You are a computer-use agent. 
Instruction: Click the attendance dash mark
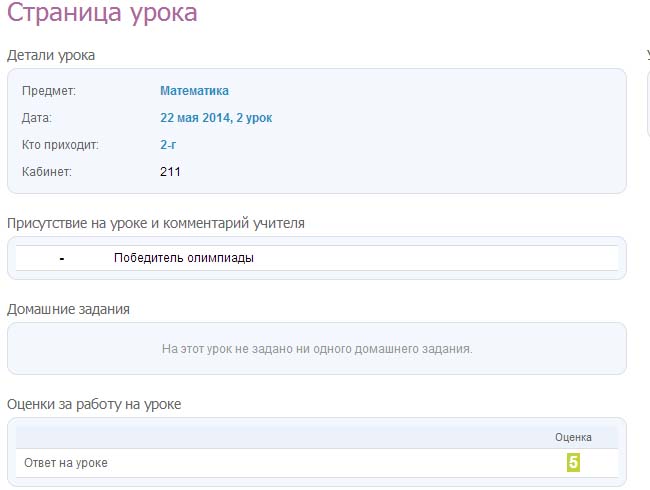pos(62,258)
